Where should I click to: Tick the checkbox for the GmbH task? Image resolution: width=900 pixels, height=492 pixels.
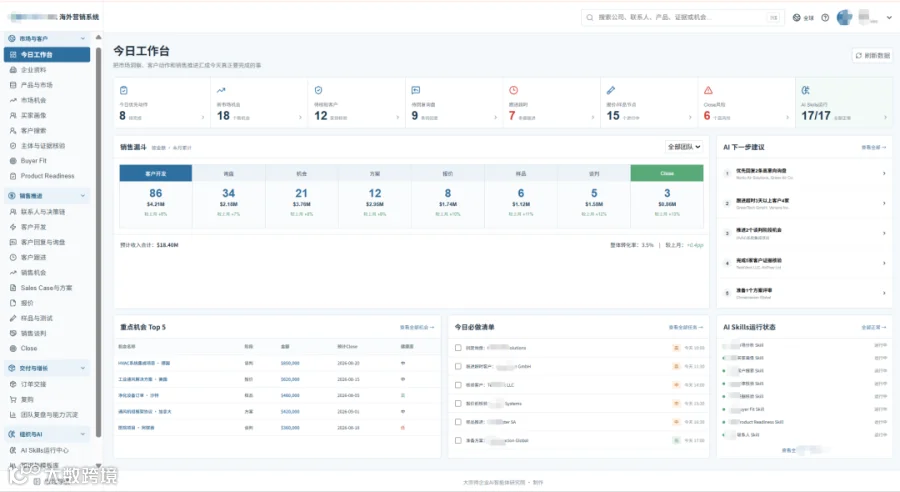pos(458,366)
